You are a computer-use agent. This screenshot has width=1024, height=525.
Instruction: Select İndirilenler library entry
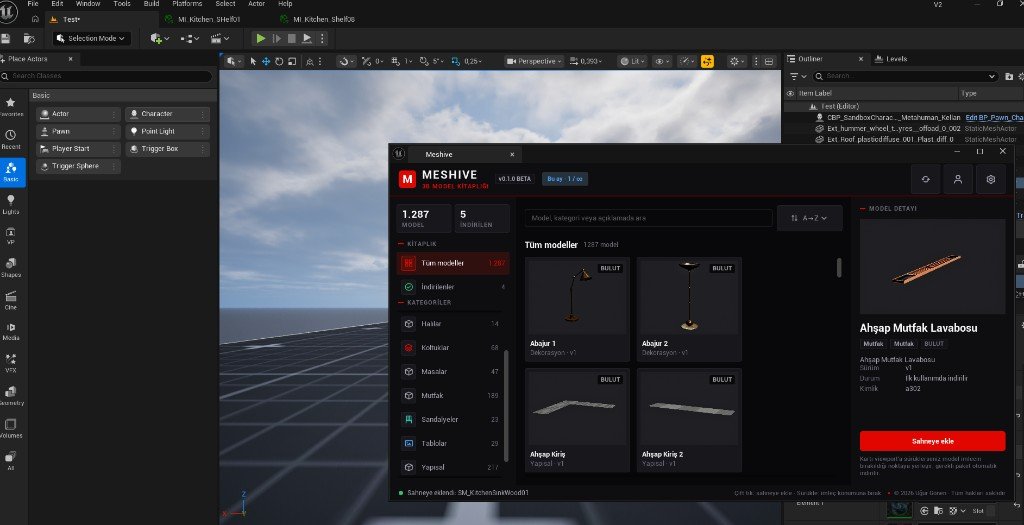point(453,287)
